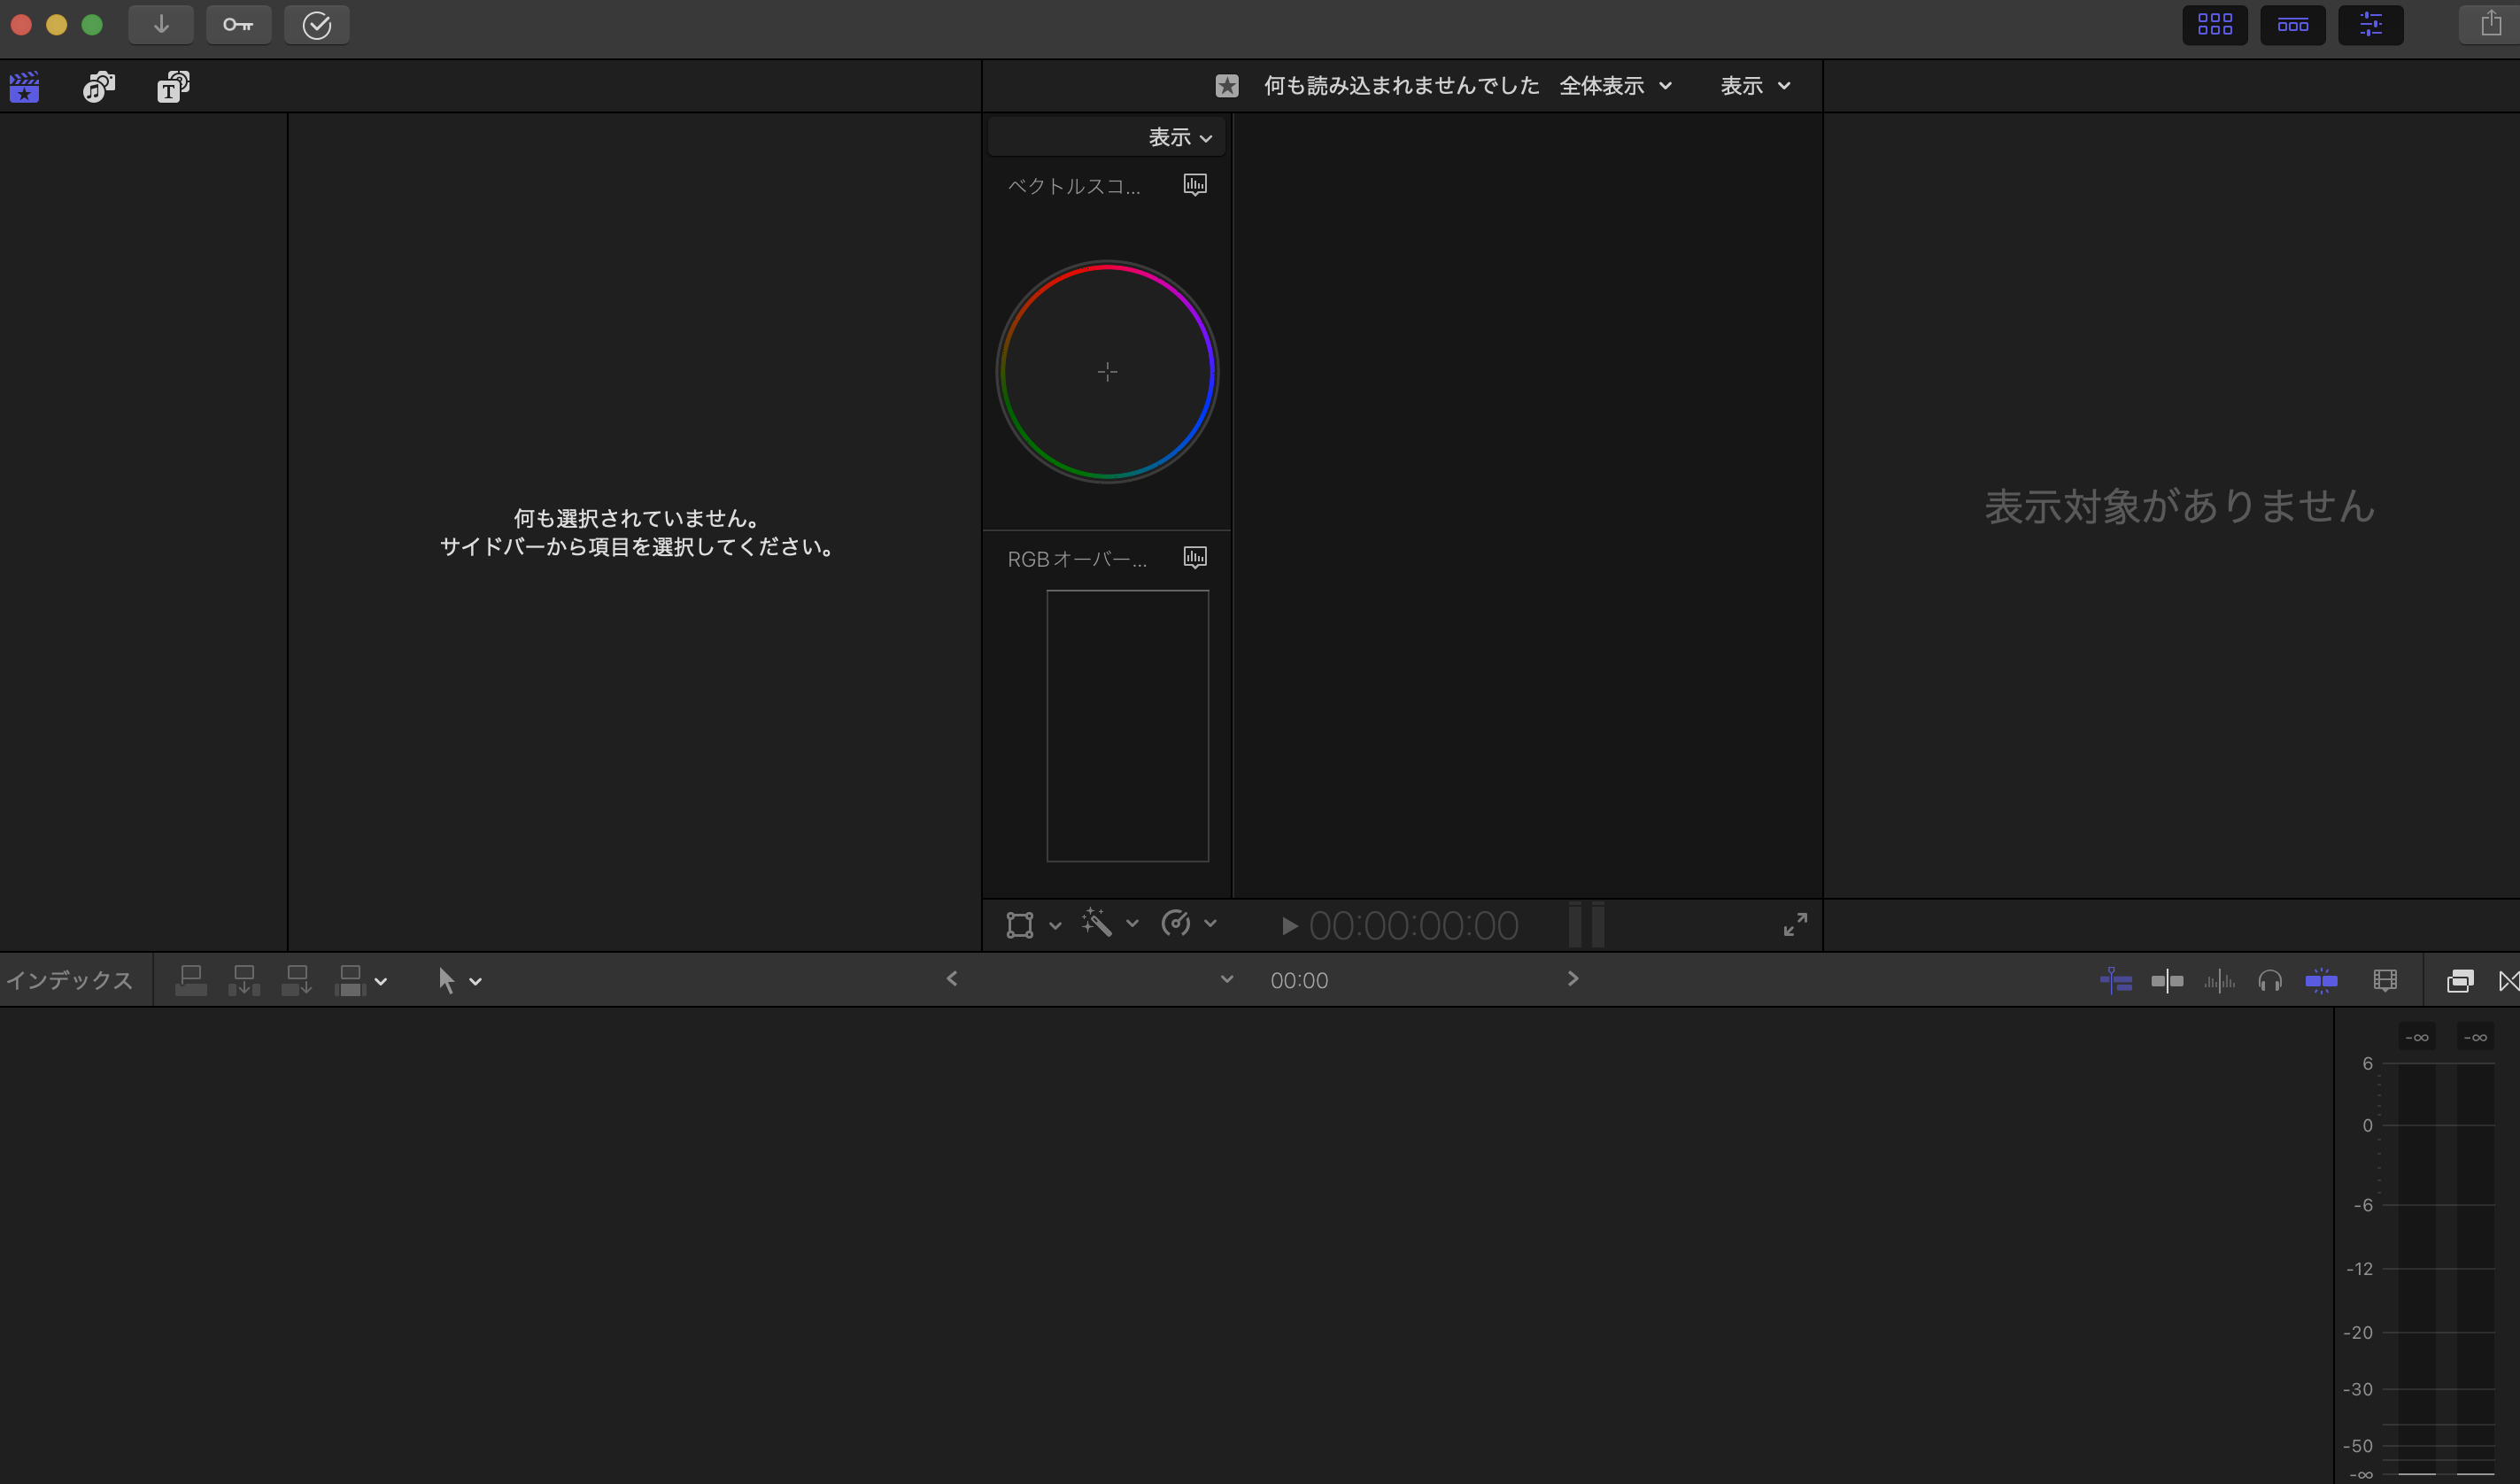
Task: Open the vectorscope settings icon
Action: [x=1195, y=185]
